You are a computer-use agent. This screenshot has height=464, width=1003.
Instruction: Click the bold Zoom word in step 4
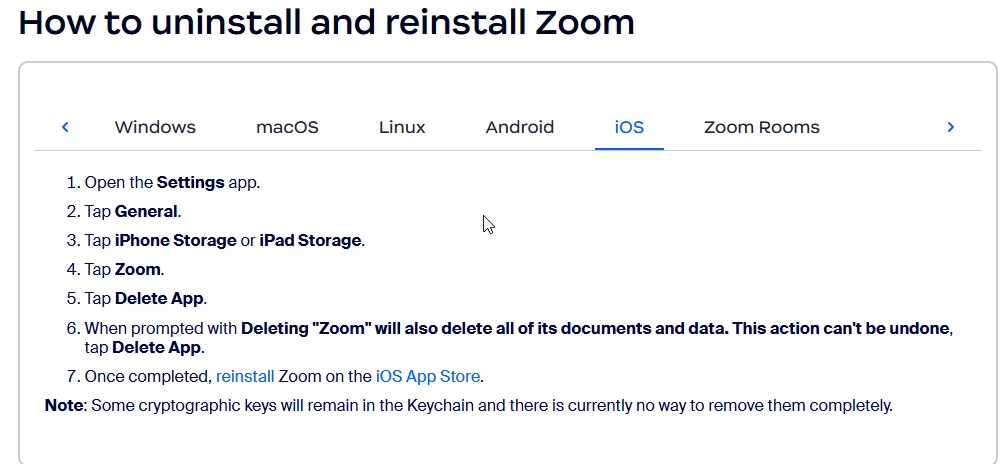[138, 269]
